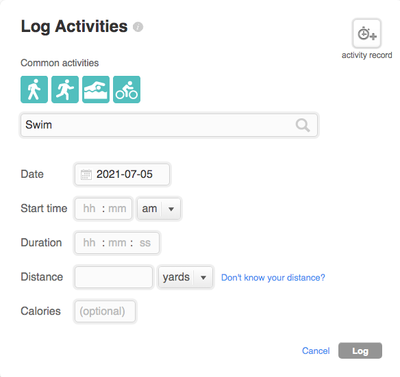
Task: Focus the activity search field containing Swim
Action: coord(169,125)
